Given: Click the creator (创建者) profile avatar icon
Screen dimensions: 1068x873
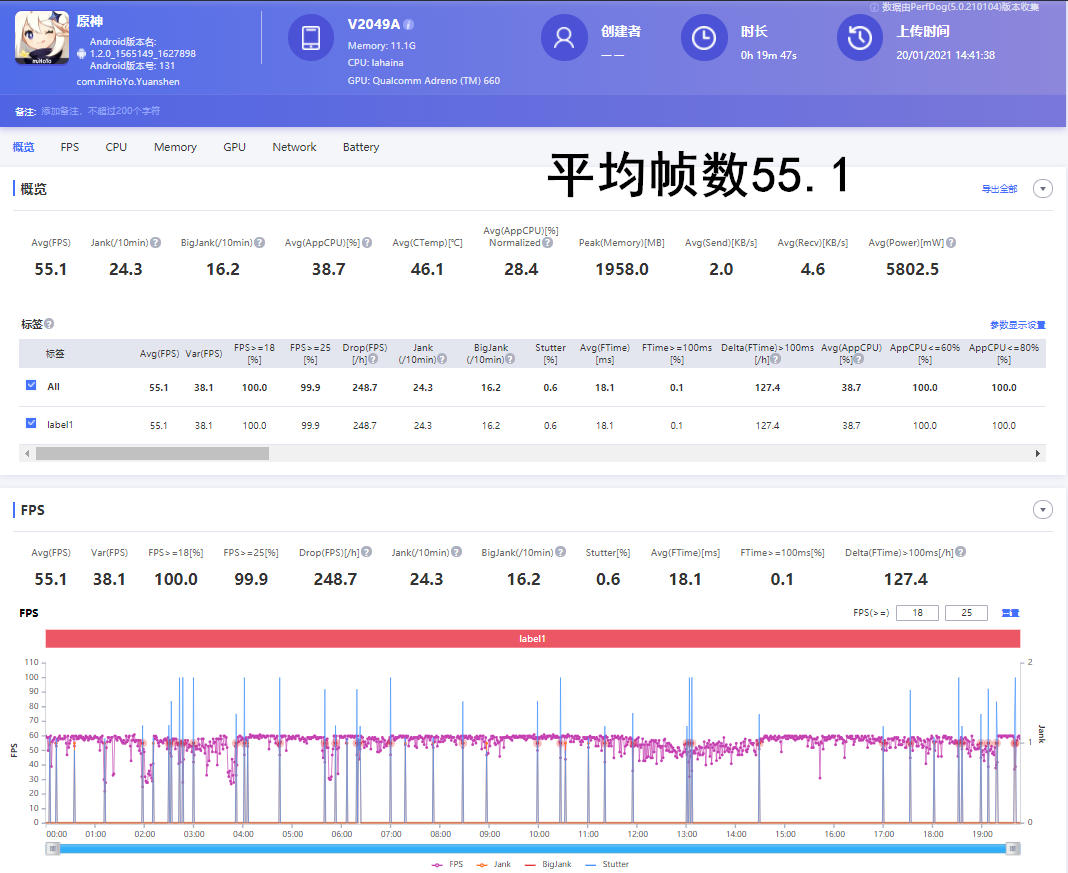Looking at the screenshot, I should click(x=564, y=39).
